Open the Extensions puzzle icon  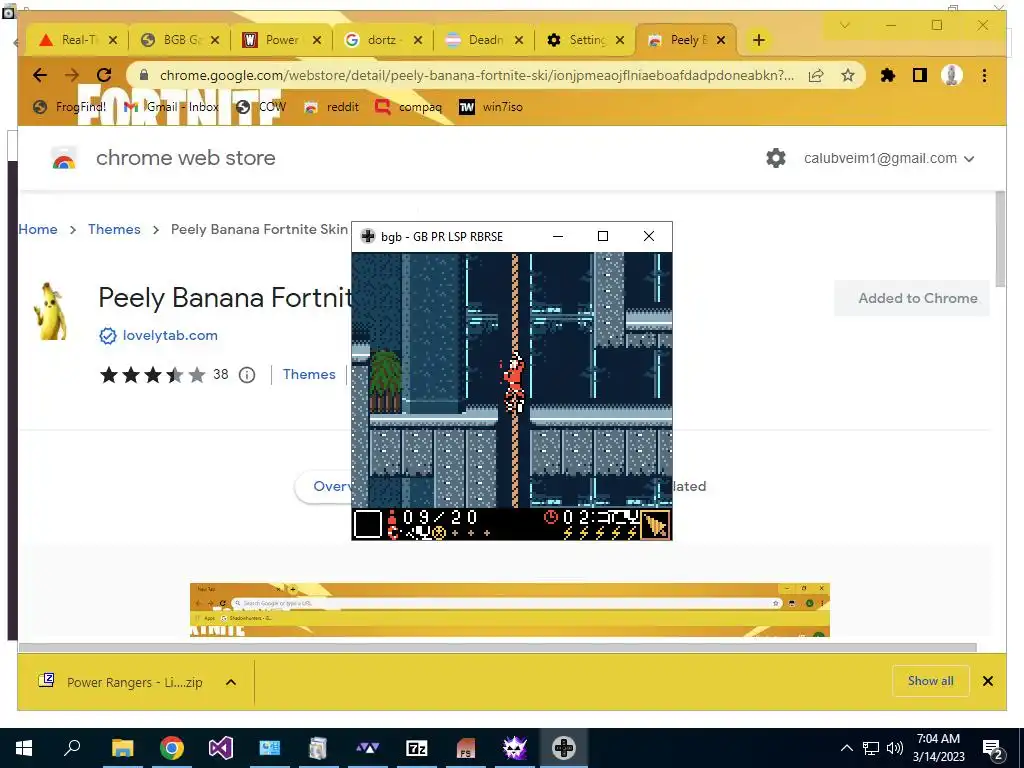(888, 75)
